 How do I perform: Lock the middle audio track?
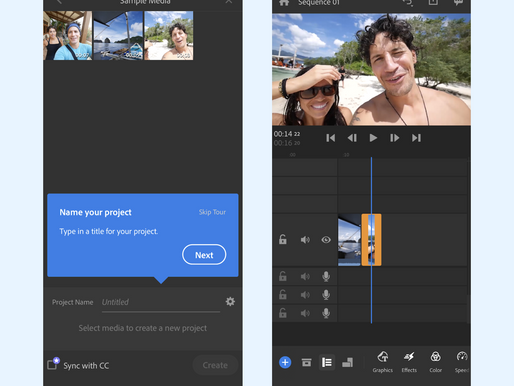coord(283,294)
